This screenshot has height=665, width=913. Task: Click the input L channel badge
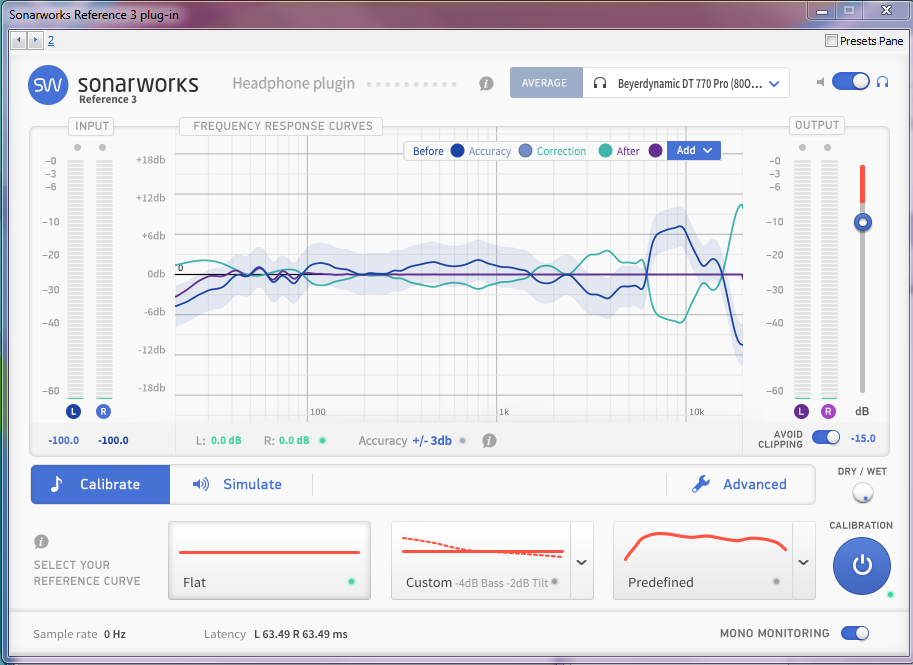point(73,412)
